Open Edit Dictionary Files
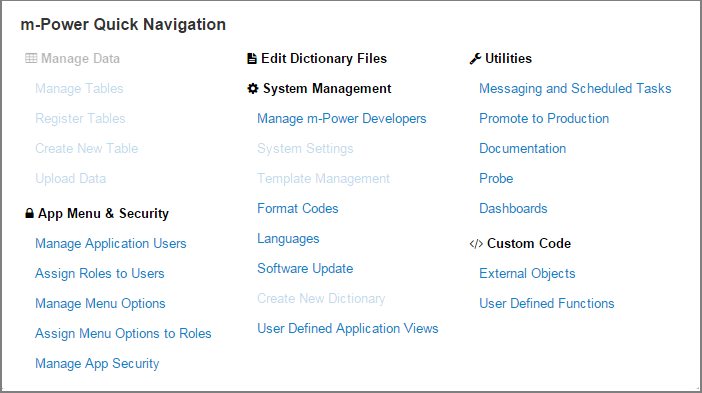 point(324,59)
